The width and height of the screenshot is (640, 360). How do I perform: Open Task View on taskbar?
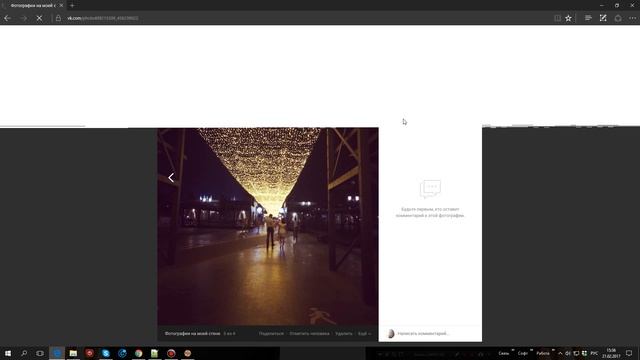(x=40, y=353)
